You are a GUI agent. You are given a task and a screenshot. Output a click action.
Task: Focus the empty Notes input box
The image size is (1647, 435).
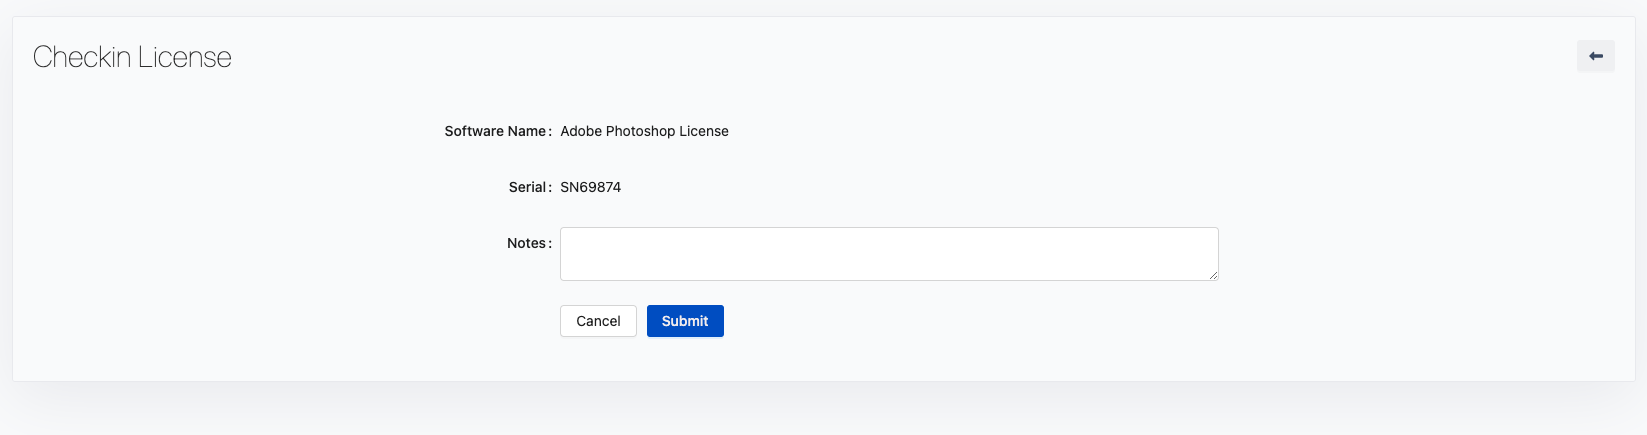click(888, 254)
